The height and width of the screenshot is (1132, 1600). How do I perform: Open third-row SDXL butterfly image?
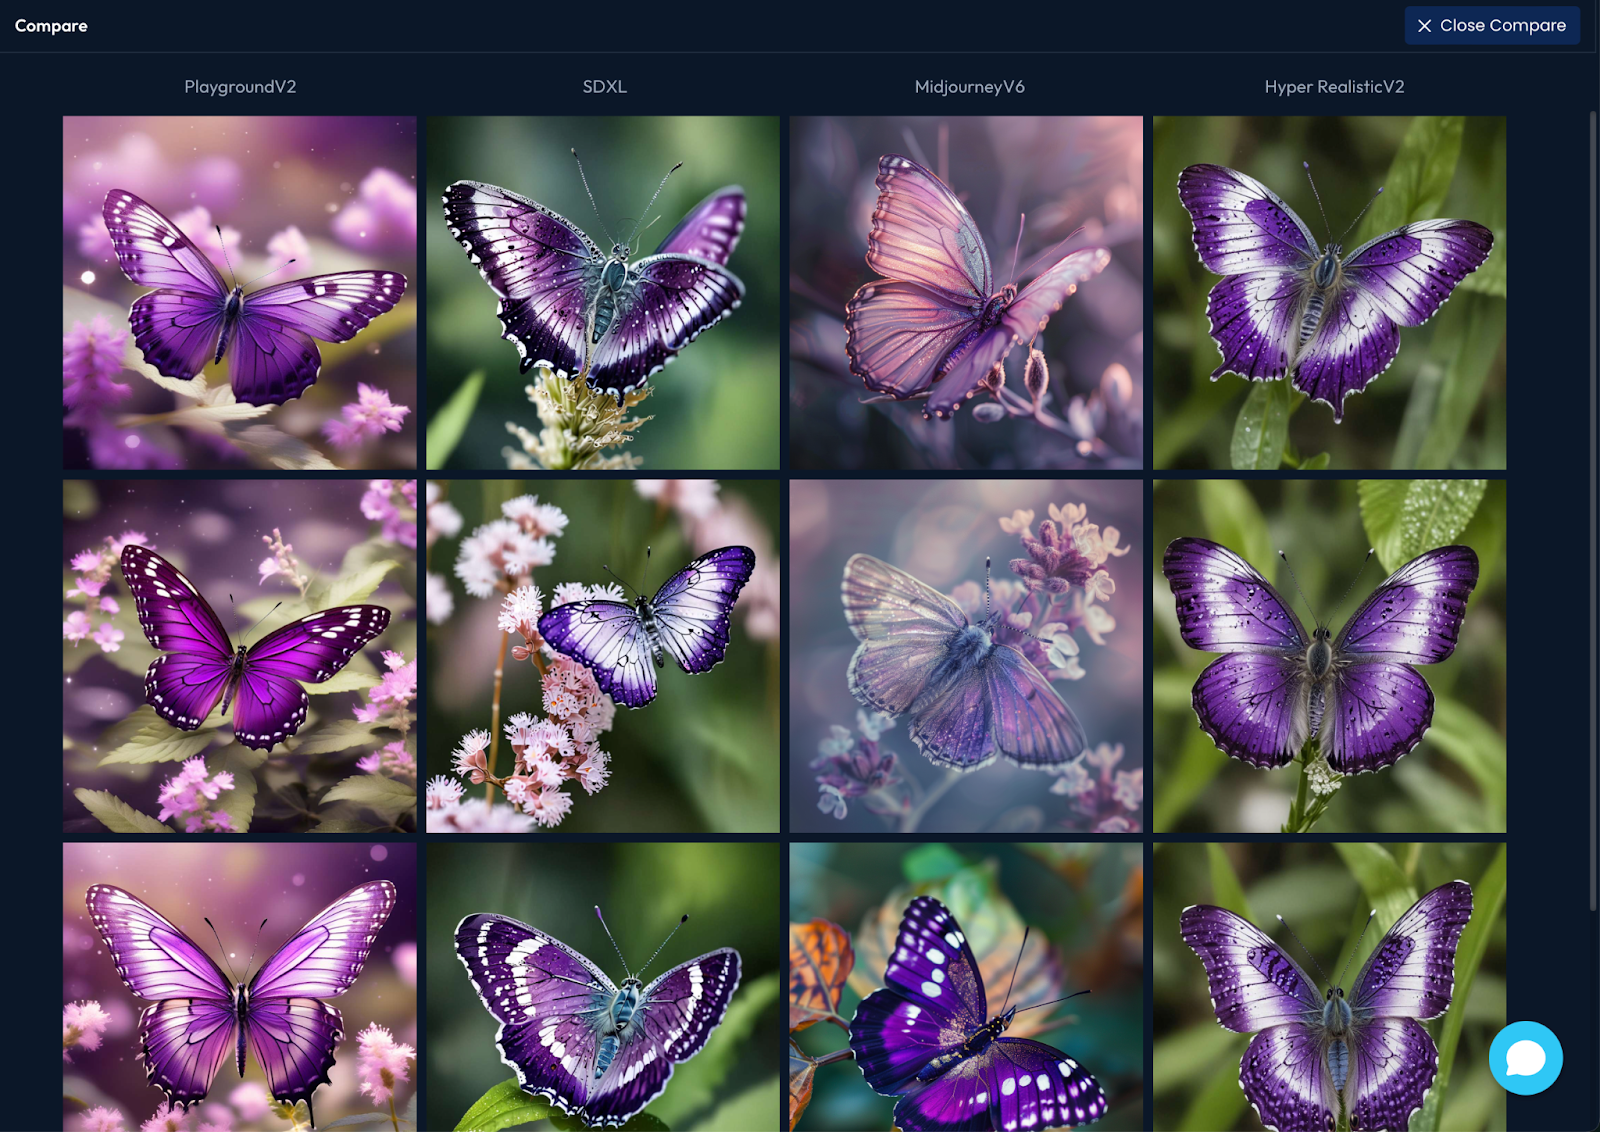point(603,987)
